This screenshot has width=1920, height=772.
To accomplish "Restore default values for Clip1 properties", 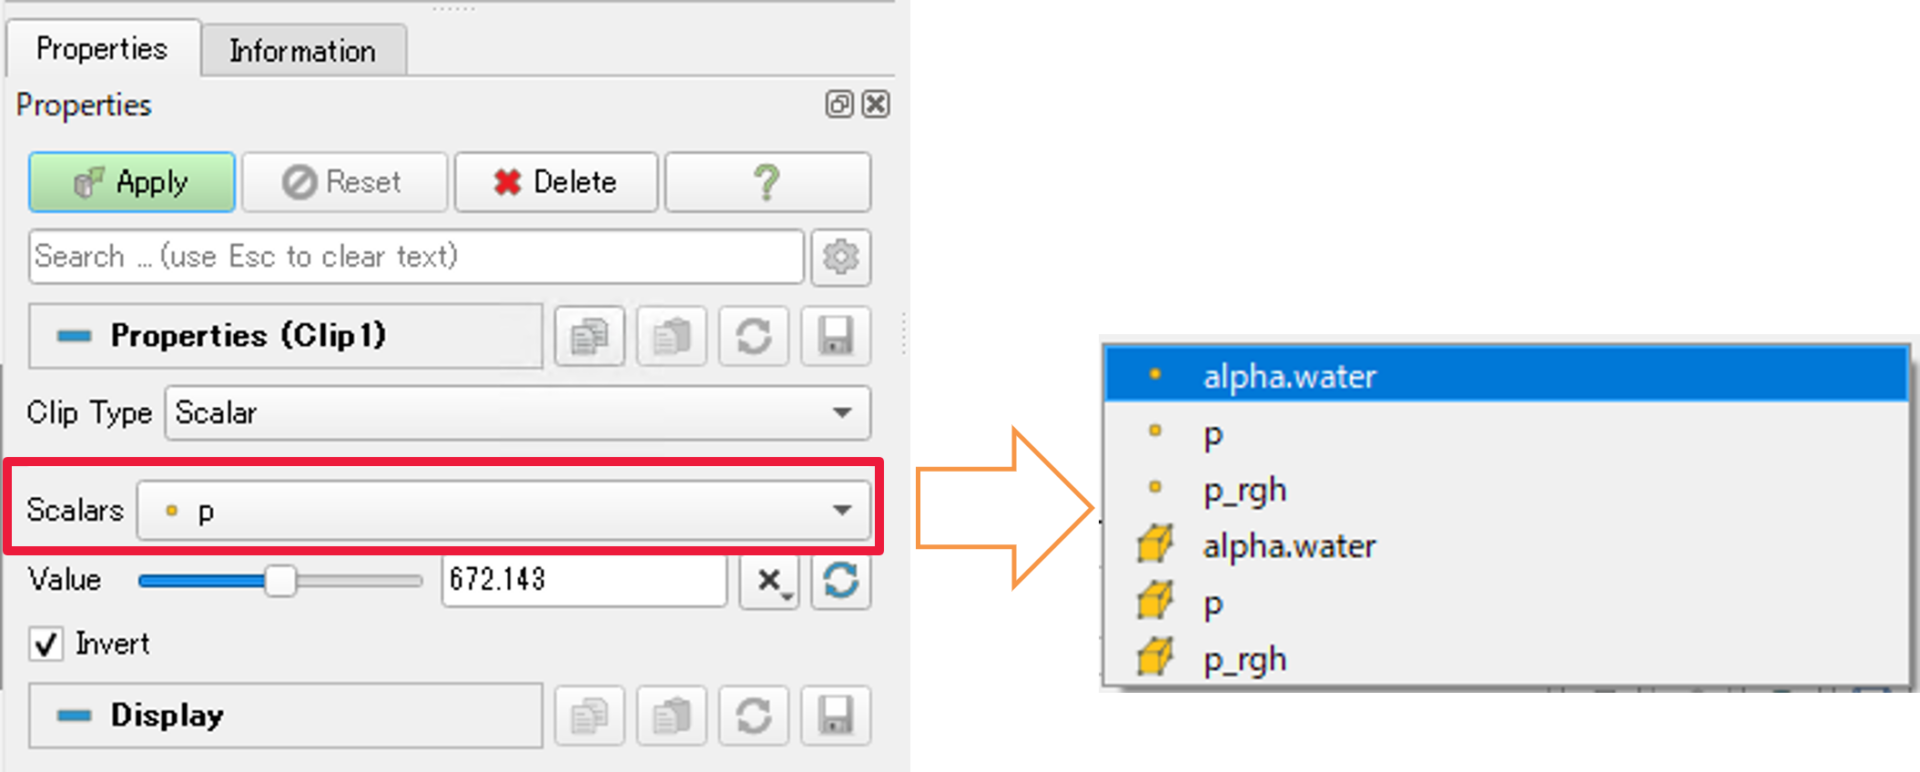I will point(754,336).
